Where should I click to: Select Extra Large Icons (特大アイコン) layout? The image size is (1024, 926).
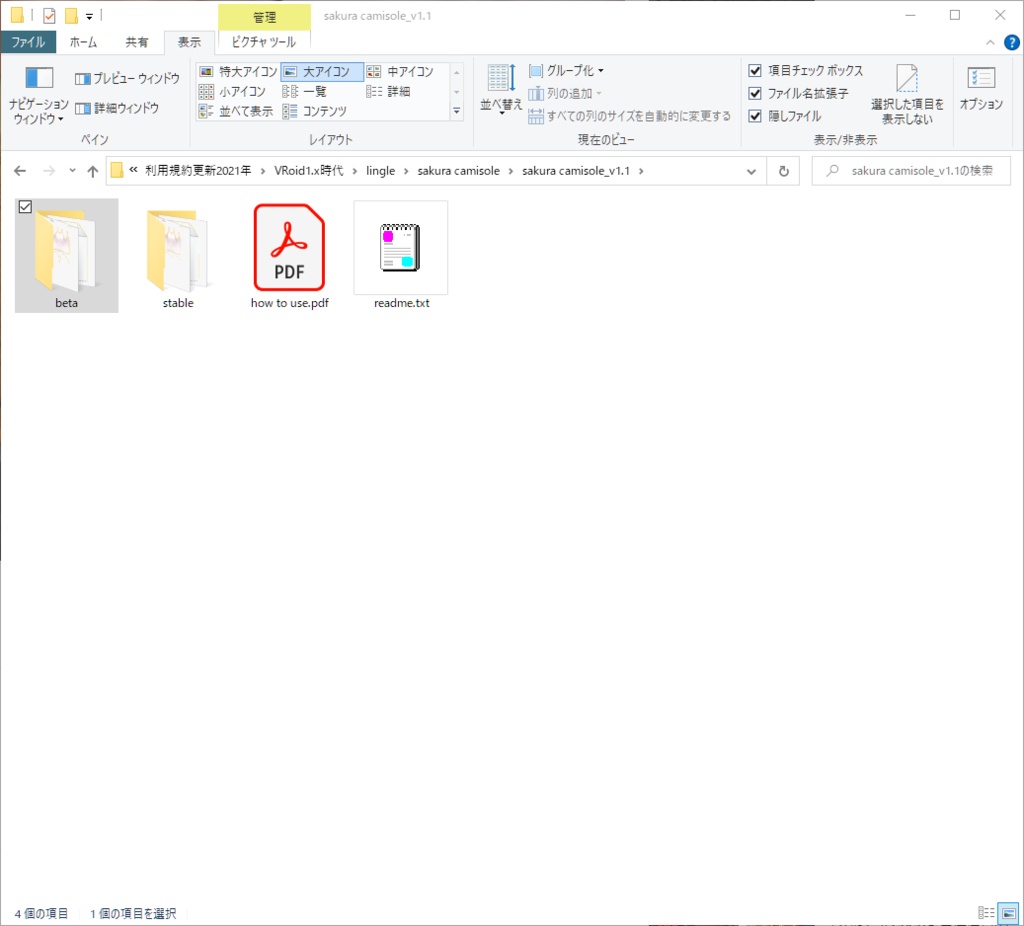click(x=238, y=71)
